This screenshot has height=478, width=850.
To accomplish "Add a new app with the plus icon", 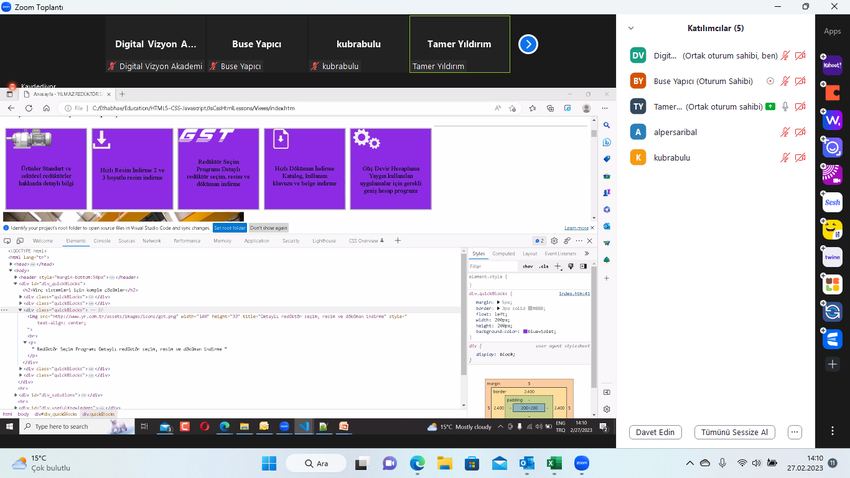I will tap(832, 364).
